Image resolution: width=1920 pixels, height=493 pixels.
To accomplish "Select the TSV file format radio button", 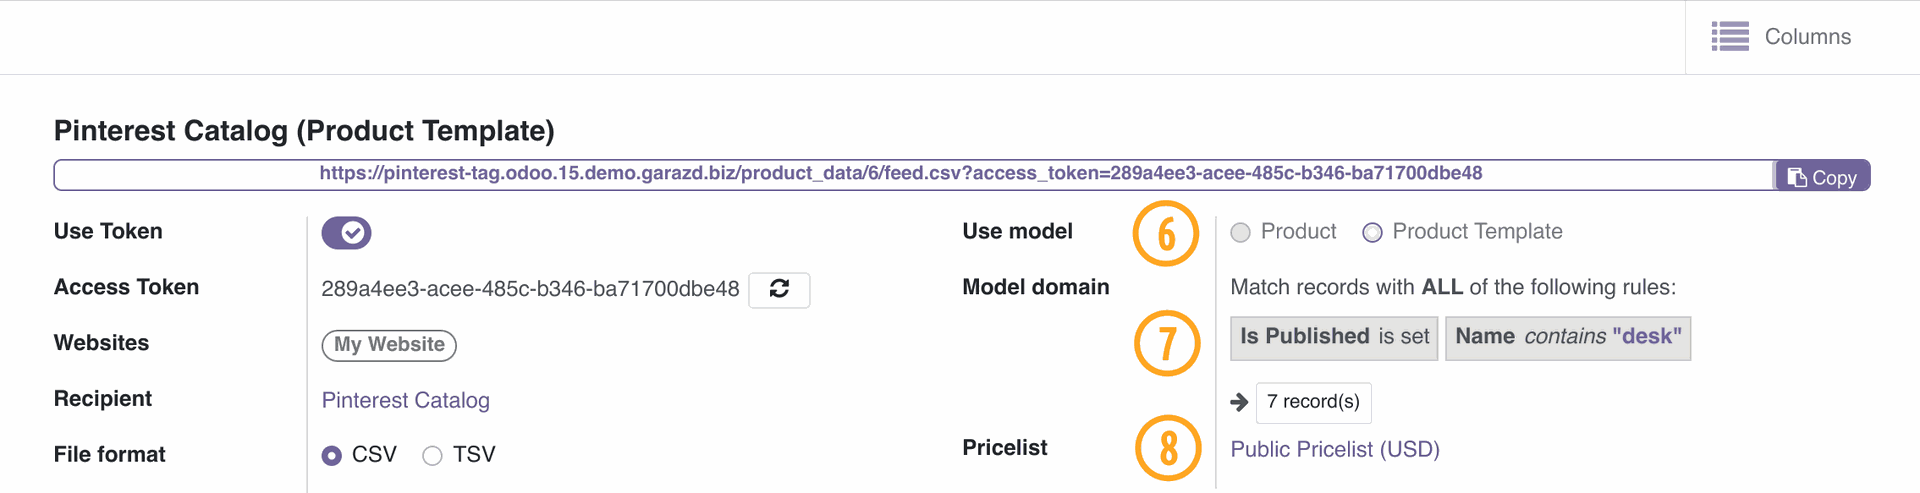I will click(432, 455).
